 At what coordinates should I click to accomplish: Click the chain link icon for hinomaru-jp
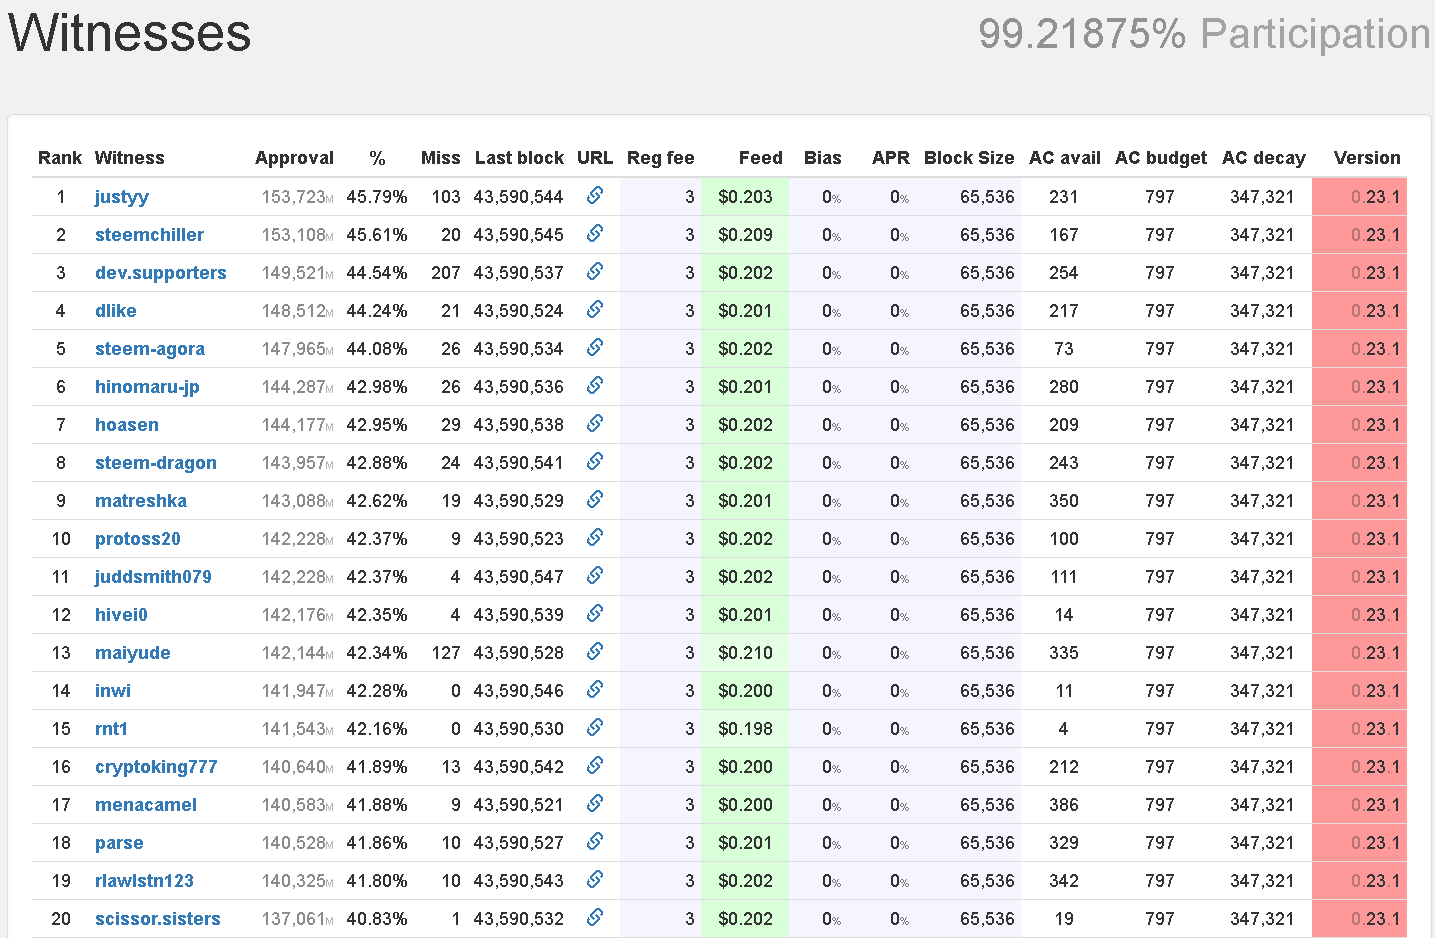(594, 386)
